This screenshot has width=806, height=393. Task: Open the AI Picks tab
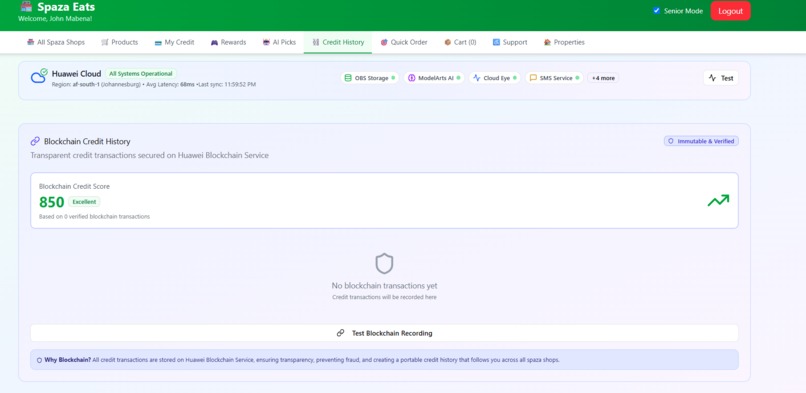point(279,42)
